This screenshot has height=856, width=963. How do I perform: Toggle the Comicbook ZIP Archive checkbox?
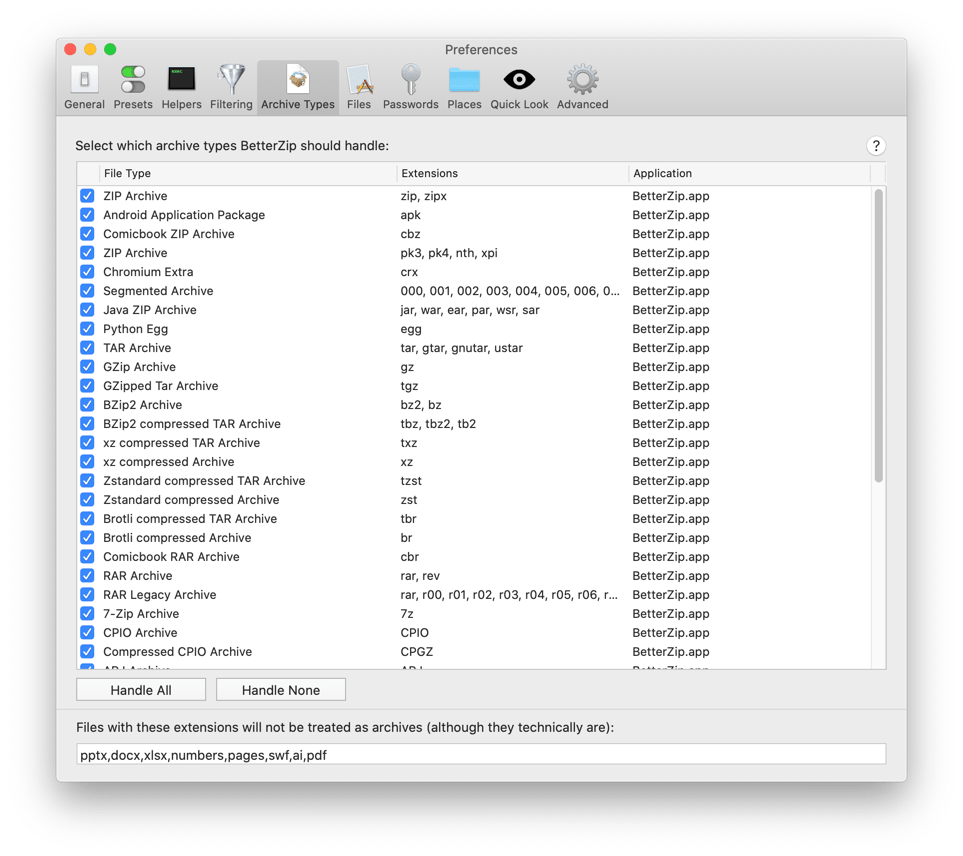[87, 234]
